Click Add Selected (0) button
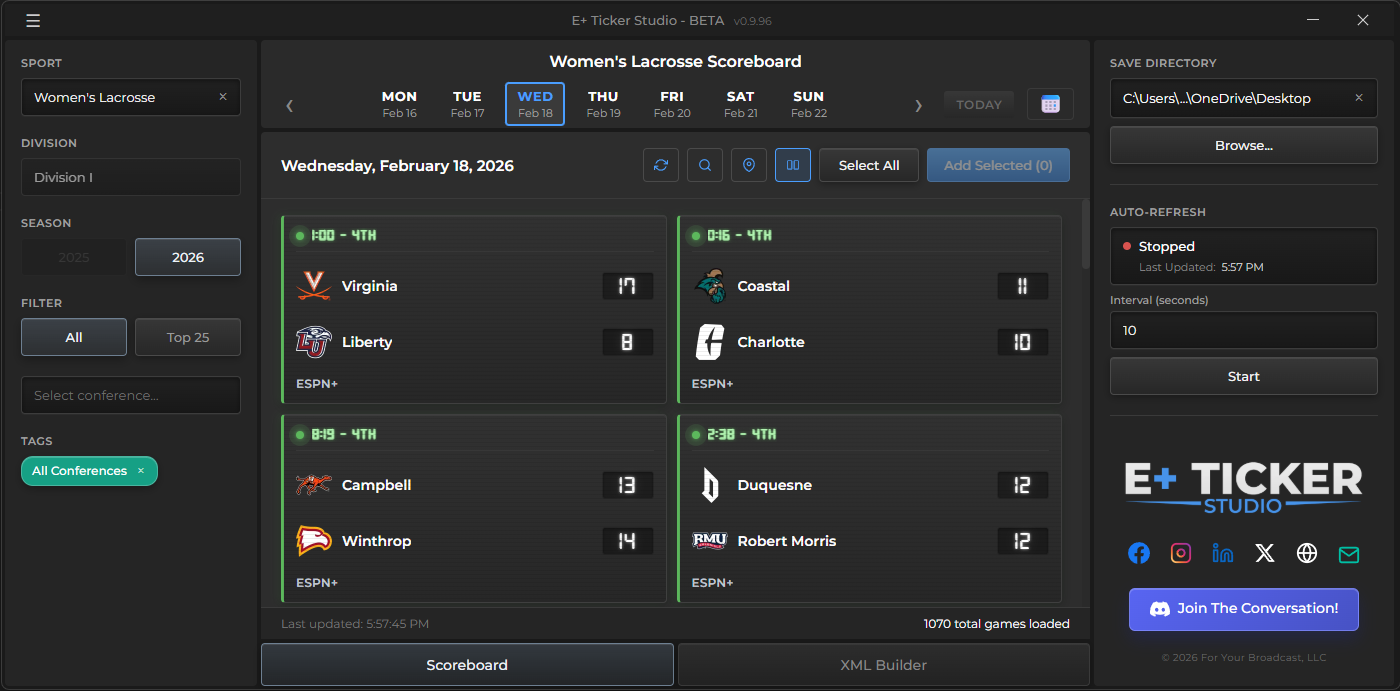The width and height of the screenshot is (1400, 691). pyautogui.click(x=998, y=165)
